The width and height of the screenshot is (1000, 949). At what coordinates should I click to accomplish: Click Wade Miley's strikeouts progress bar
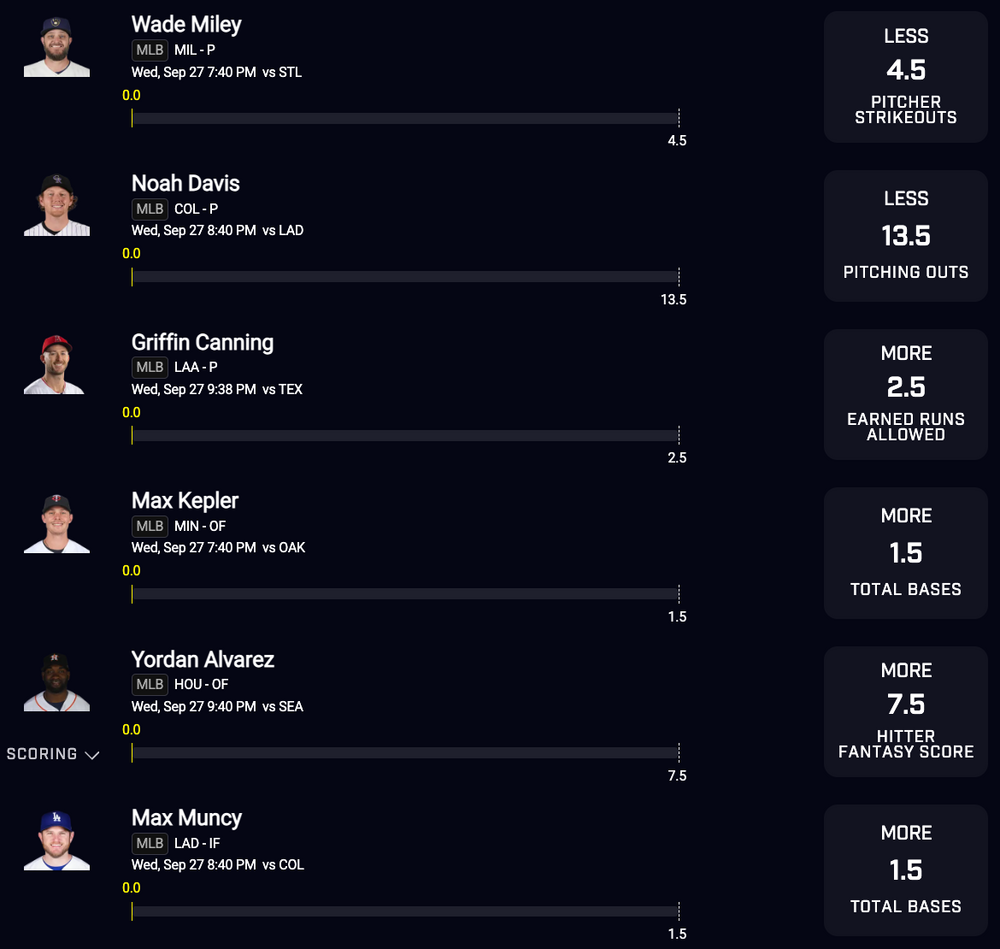coord(405,118)
